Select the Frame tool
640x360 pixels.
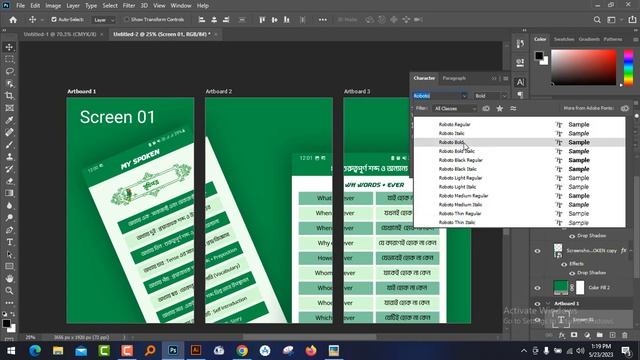coord(9,108)
